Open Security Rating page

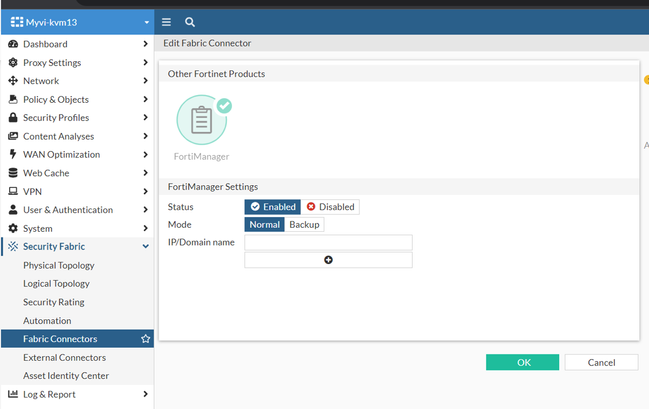pos(54,302)
